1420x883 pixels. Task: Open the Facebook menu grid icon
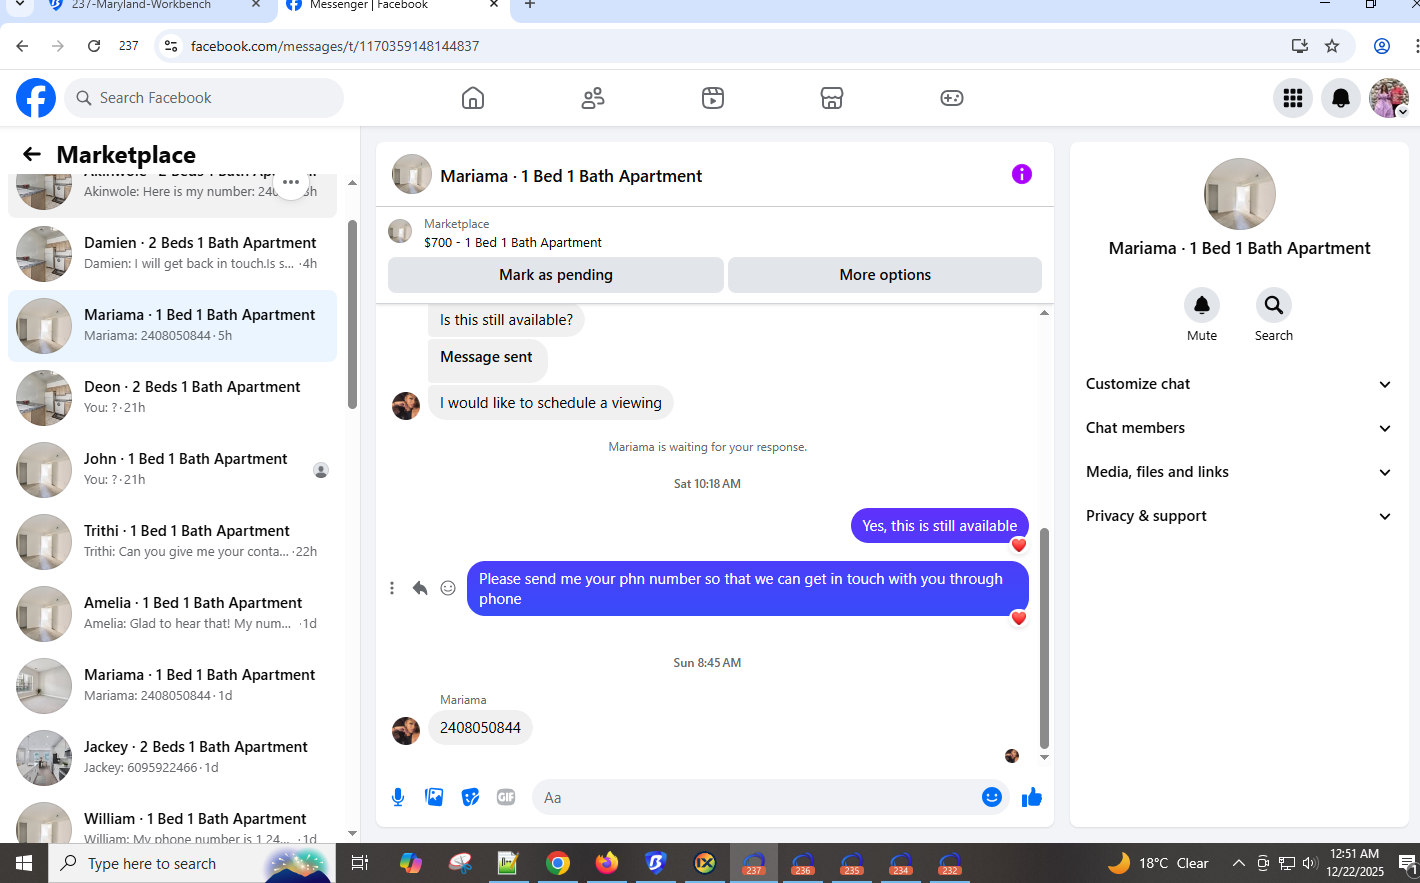(1293, 98)
